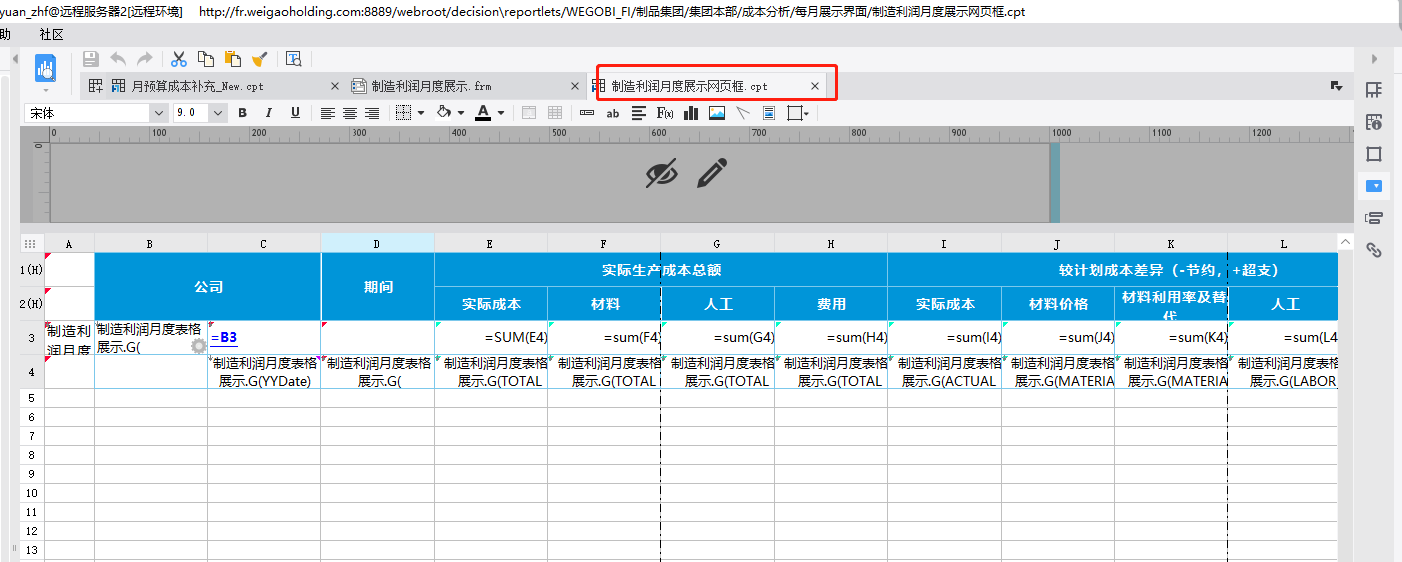Click the merge cells icon

(x=530, y=113)
